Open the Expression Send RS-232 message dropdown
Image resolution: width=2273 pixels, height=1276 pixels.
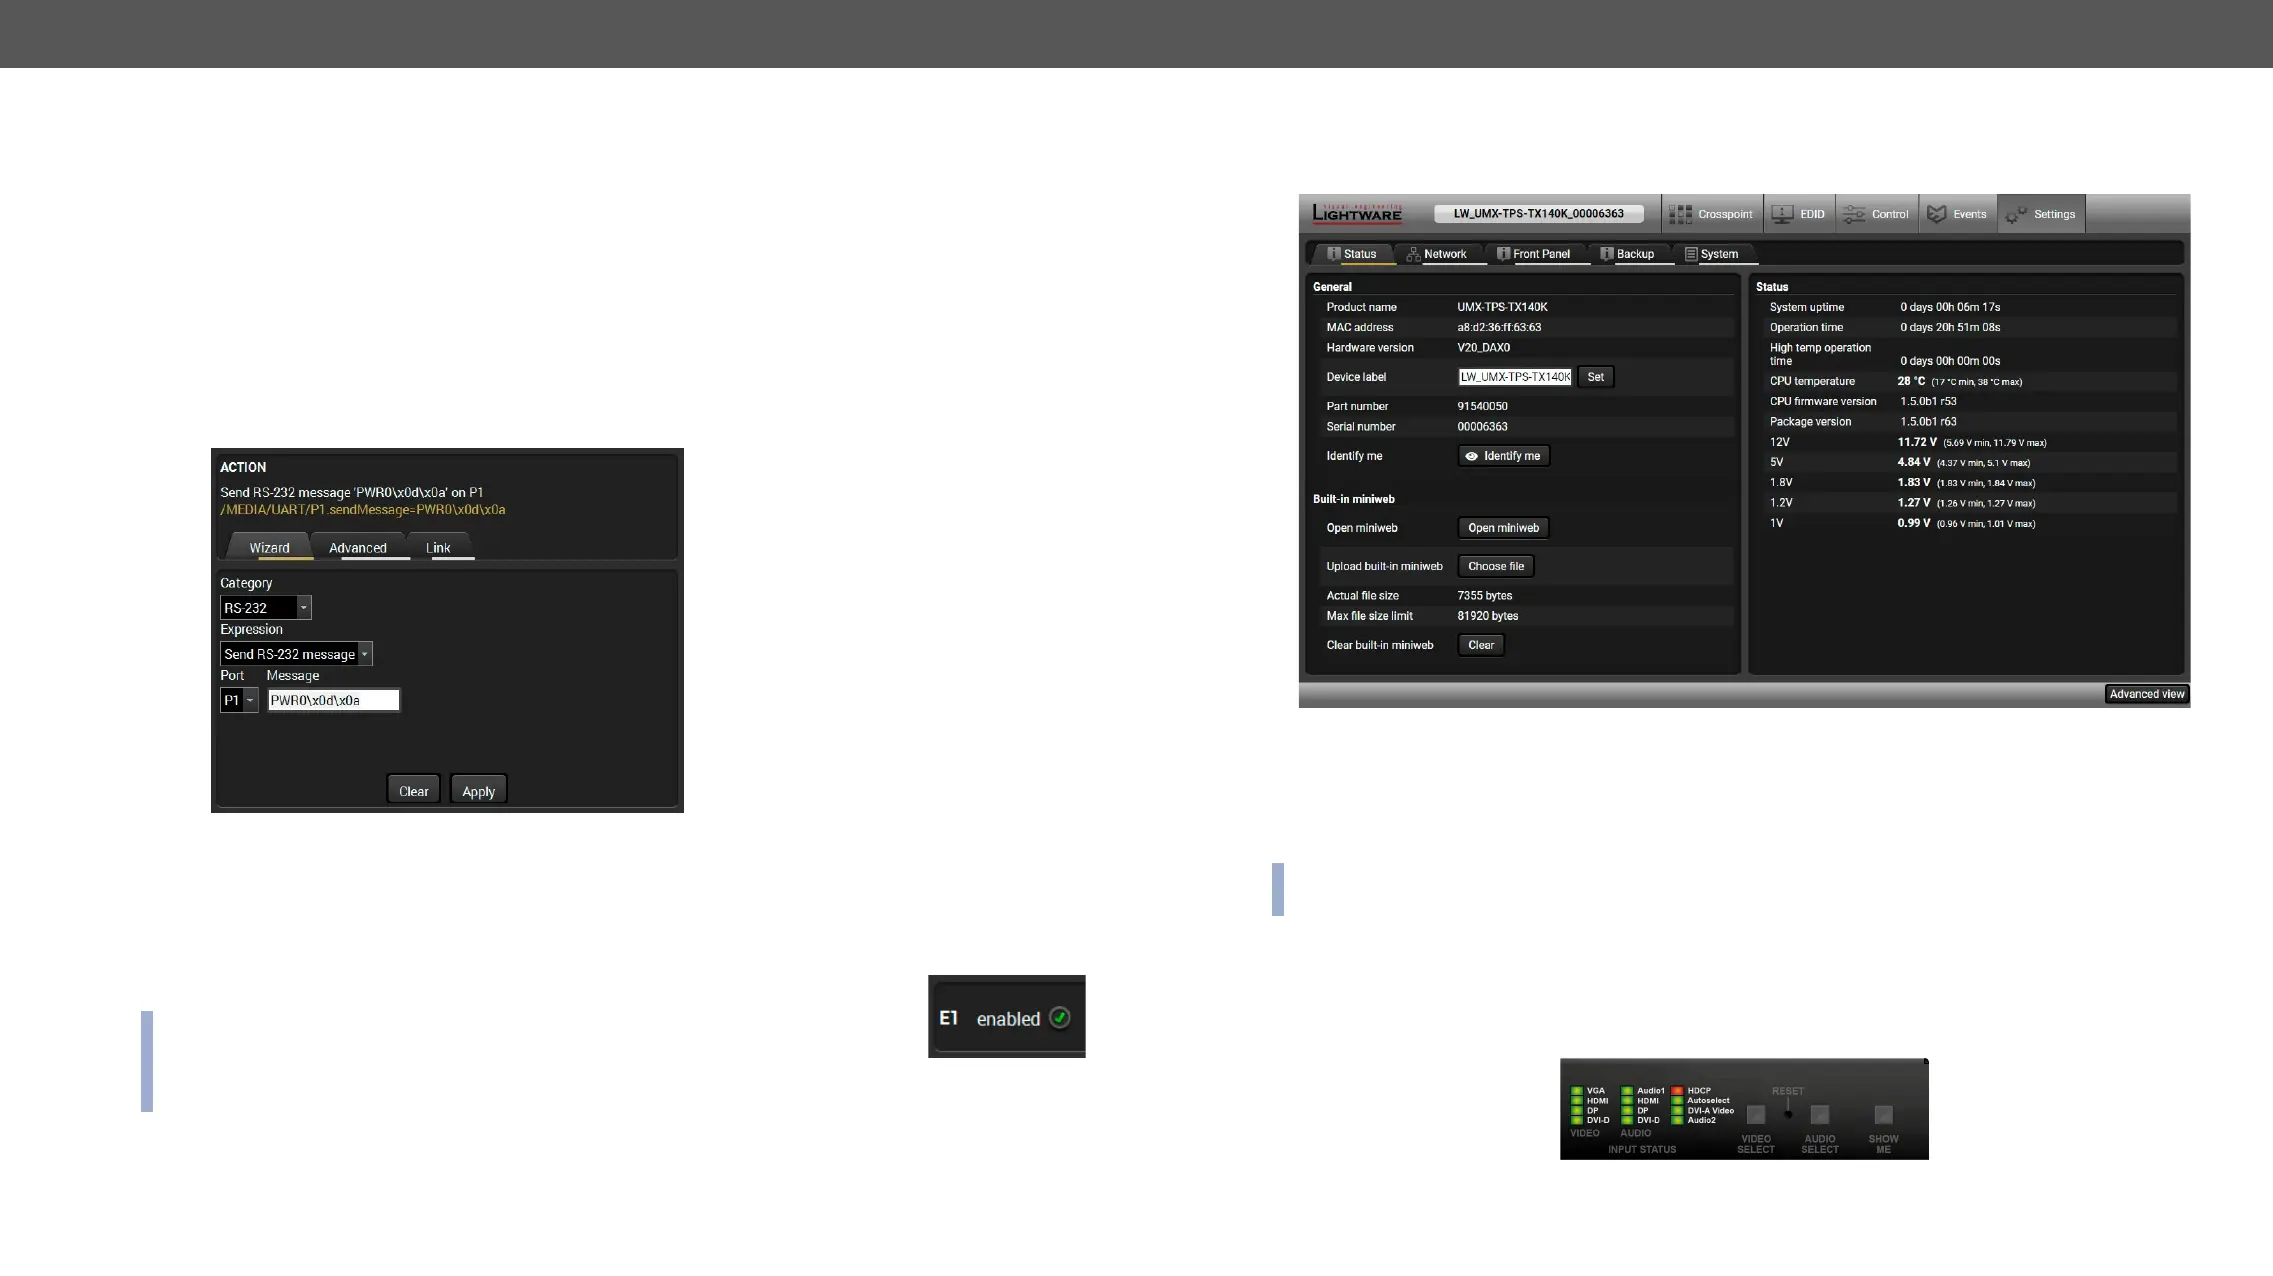[365, 654]
